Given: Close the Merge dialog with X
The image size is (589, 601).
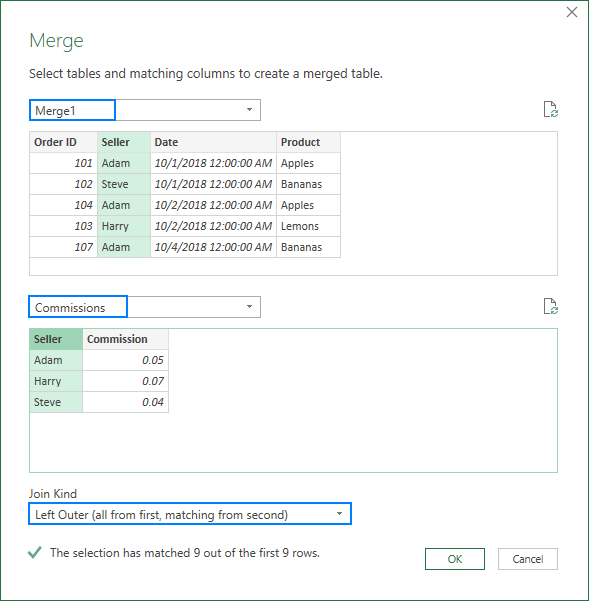Looking at the screenshot, I should click(572, 12).
